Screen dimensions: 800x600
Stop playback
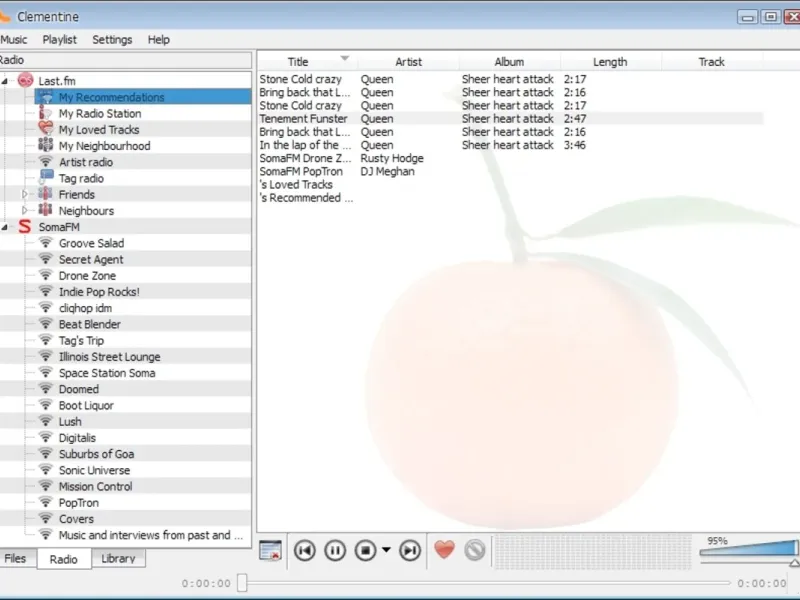[x=365, y=551]
